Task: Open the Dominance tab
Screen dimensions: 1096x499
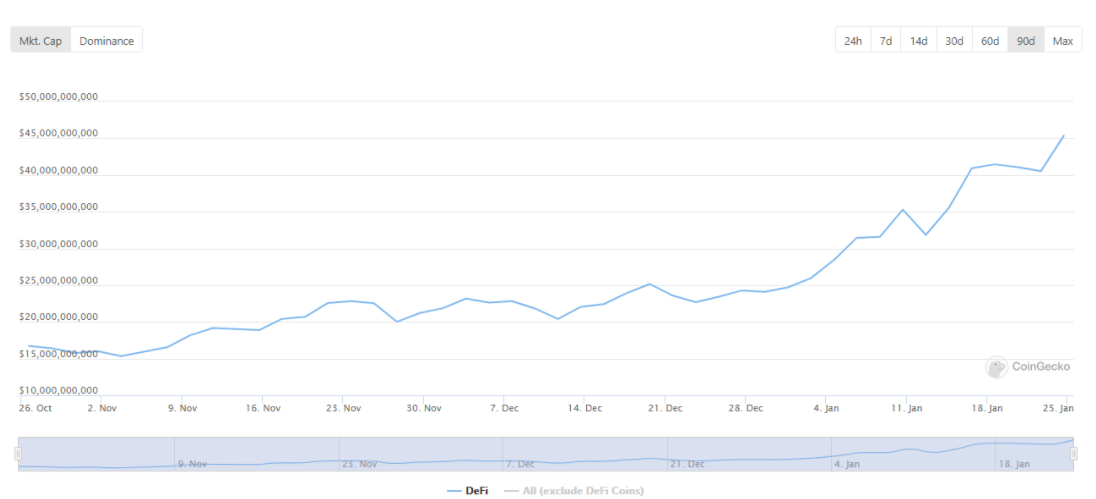Action: [x=107, y=41]
